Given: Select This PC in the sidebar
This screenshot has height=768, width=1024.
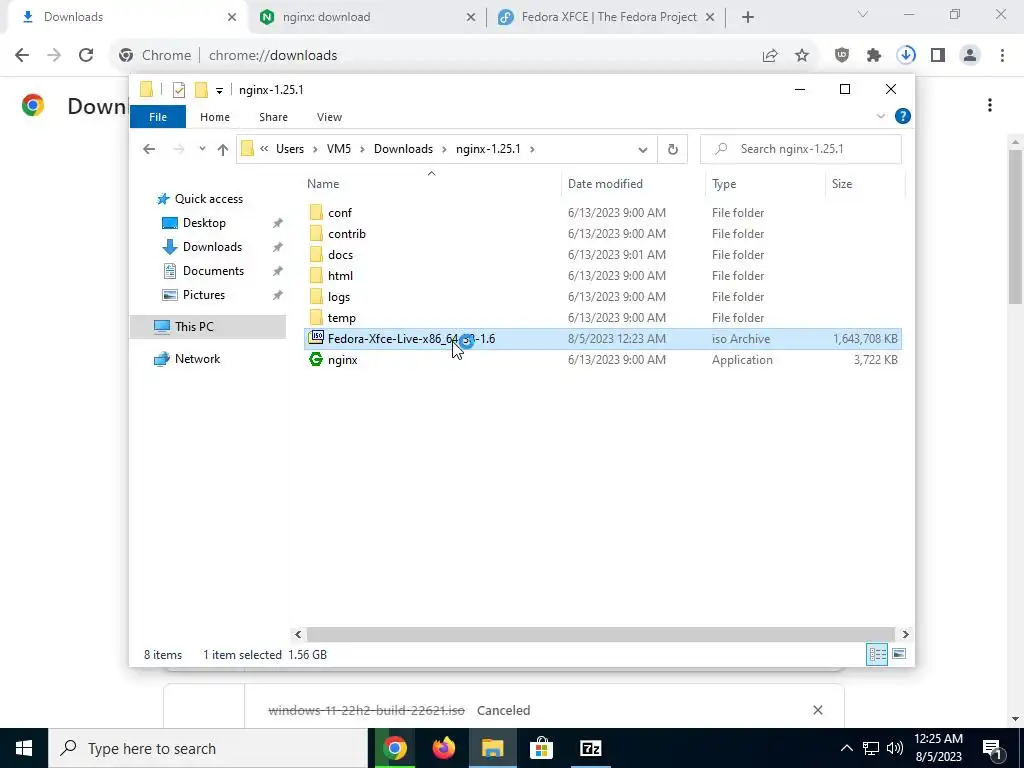Looking at the screenshot, I should point(194,327).
